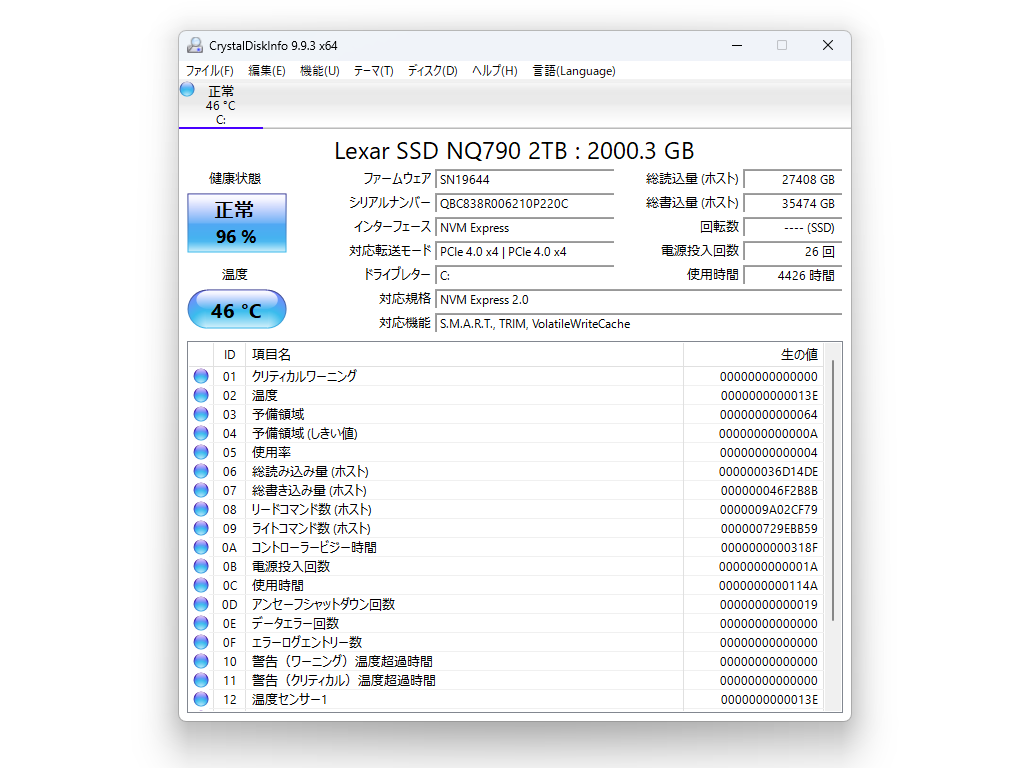
Task: Click status orb for row 06 総読み込み量
Action: [x=201, y=471]
